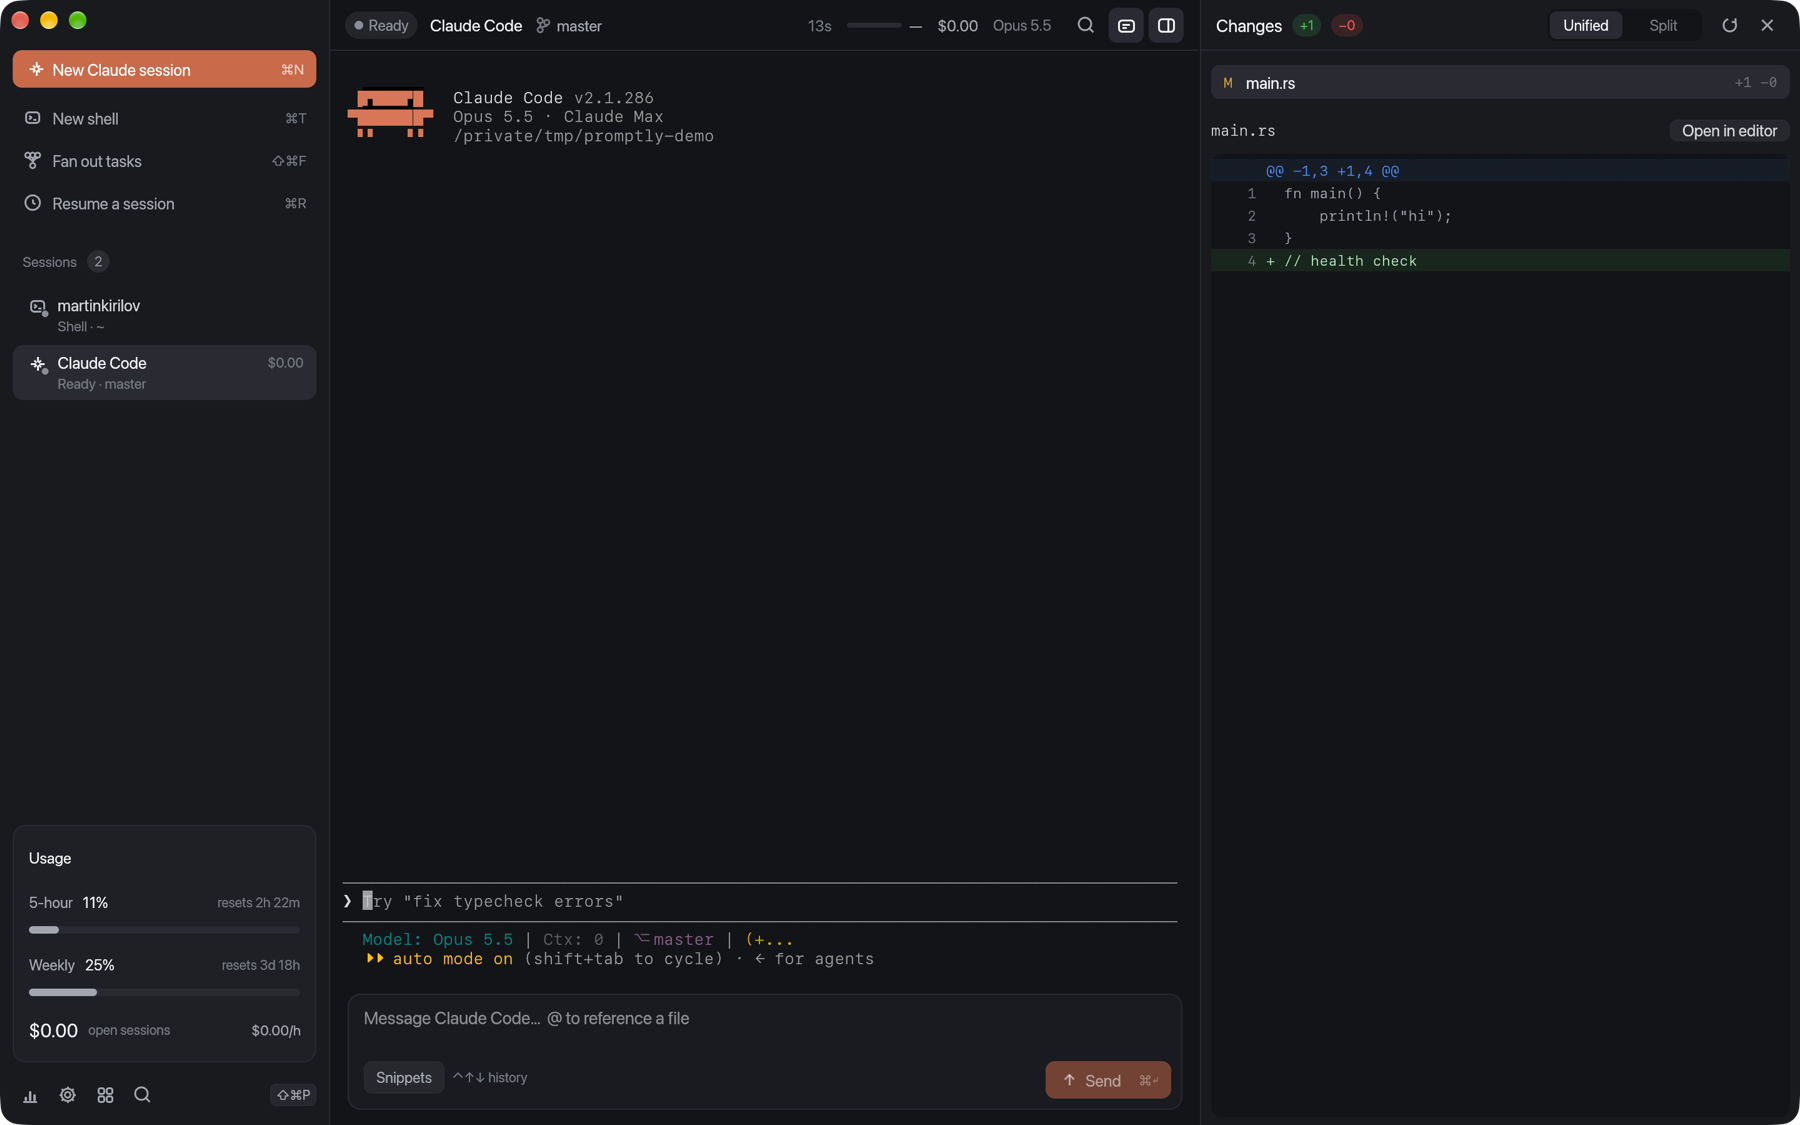
Task: Choose Resume a session
Action: (164, 203)
